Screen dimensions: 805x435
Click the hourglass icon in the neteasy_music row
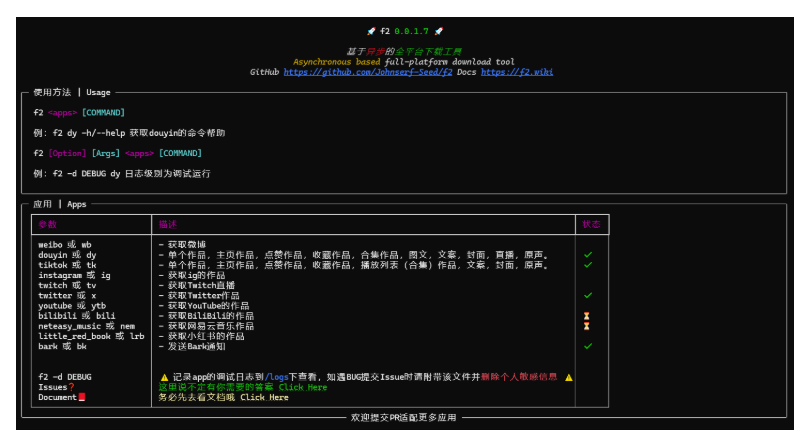coord(586,326)
